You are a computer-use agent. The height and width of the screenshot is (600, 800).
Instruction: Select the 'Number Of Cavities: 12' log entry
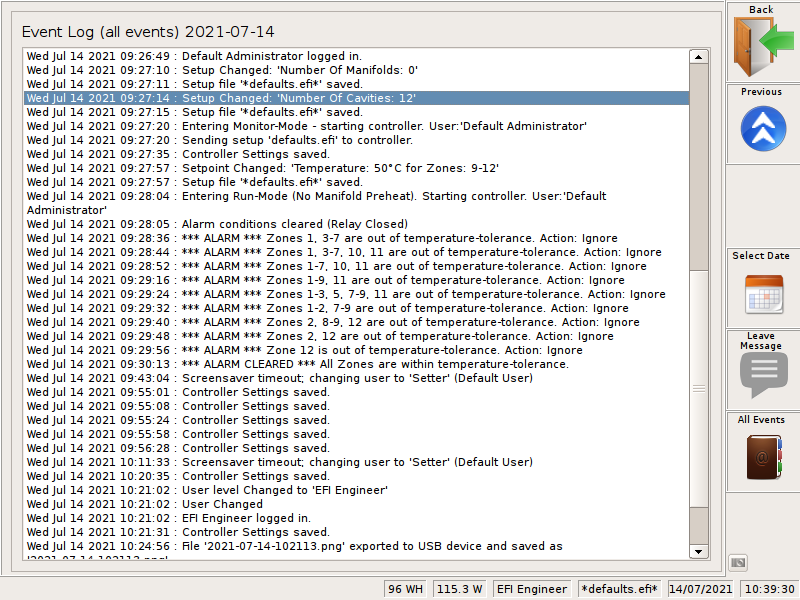[x=300, y=98]
